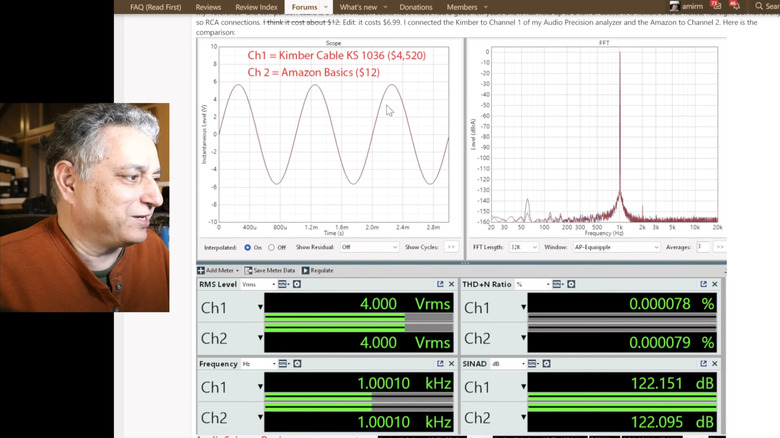The image size is (780, 438).
Task: Open Frequency meter gear settings icon
Action: [297, 364]
